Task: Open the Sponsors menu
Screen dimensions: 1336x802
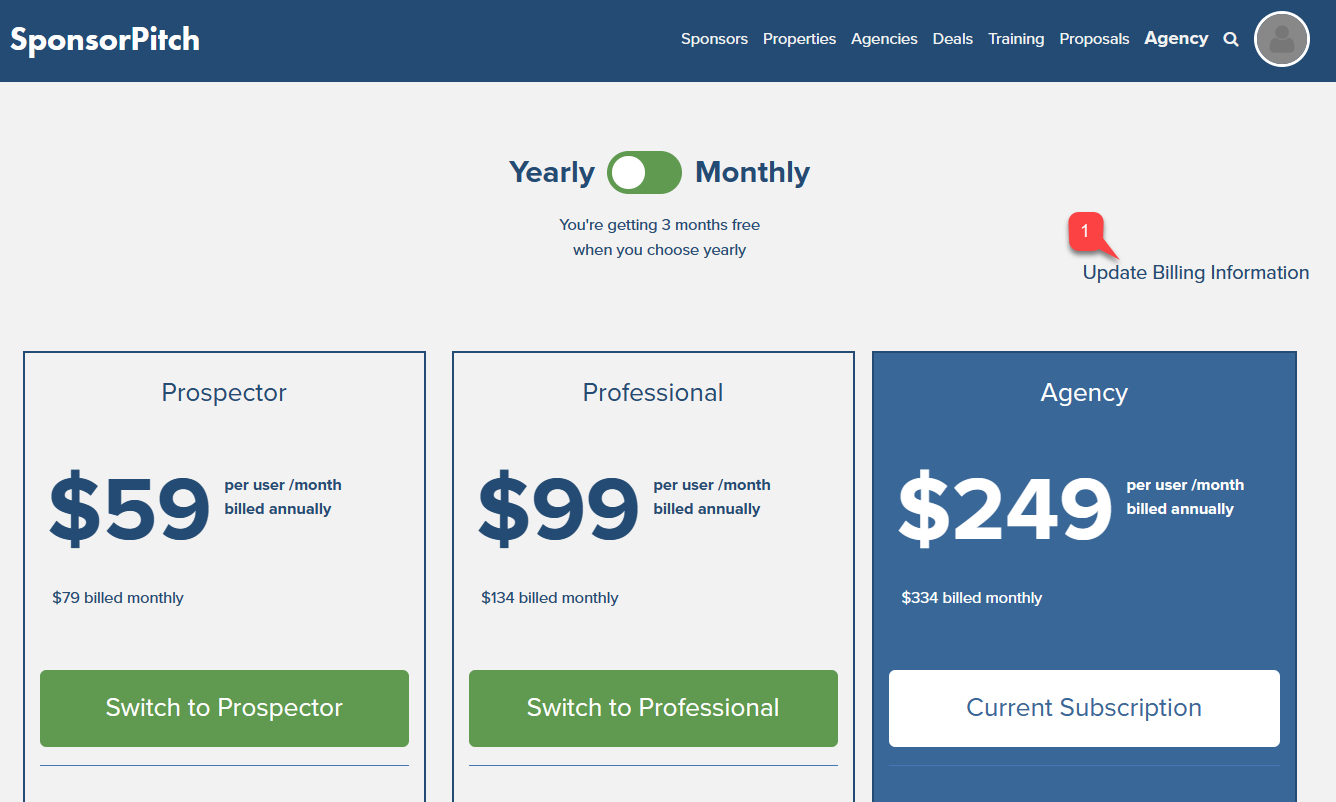Action: pos(714,39)
